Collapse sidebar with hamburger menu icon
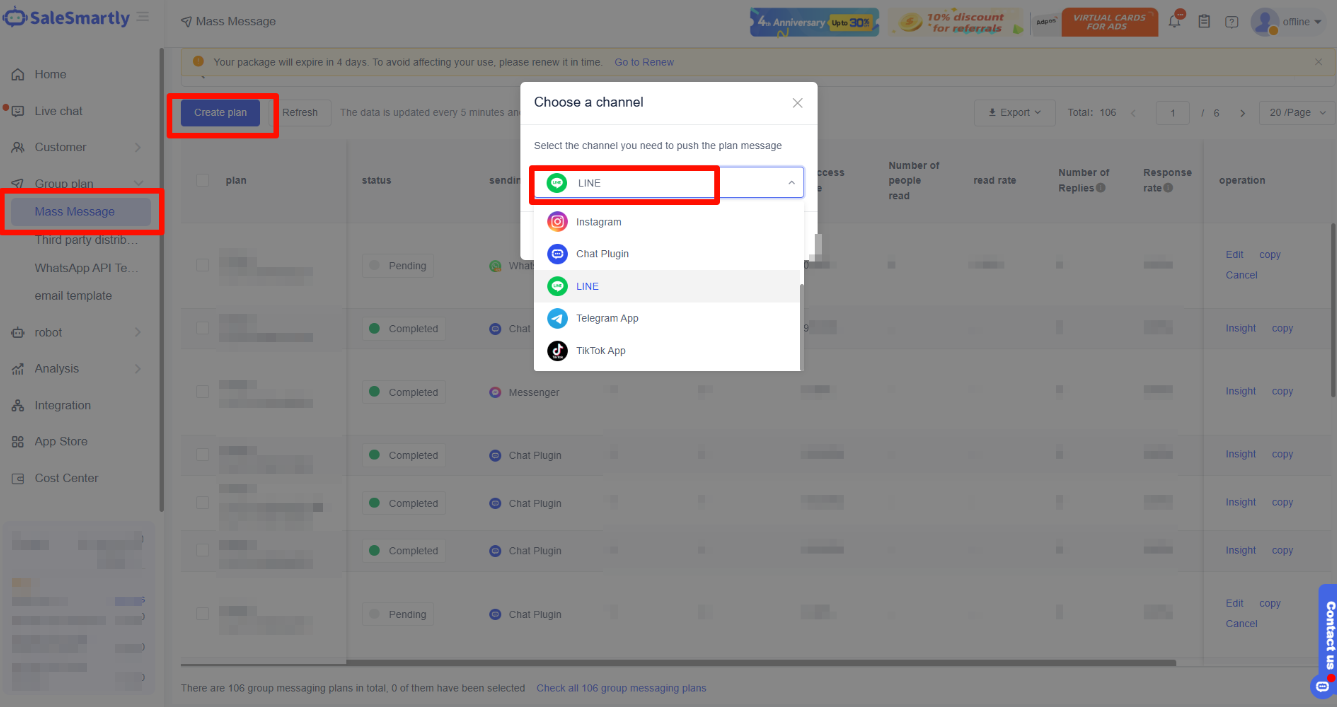Image resolution: width=1337 pixels, height=707 pixels. click(143, 17)
